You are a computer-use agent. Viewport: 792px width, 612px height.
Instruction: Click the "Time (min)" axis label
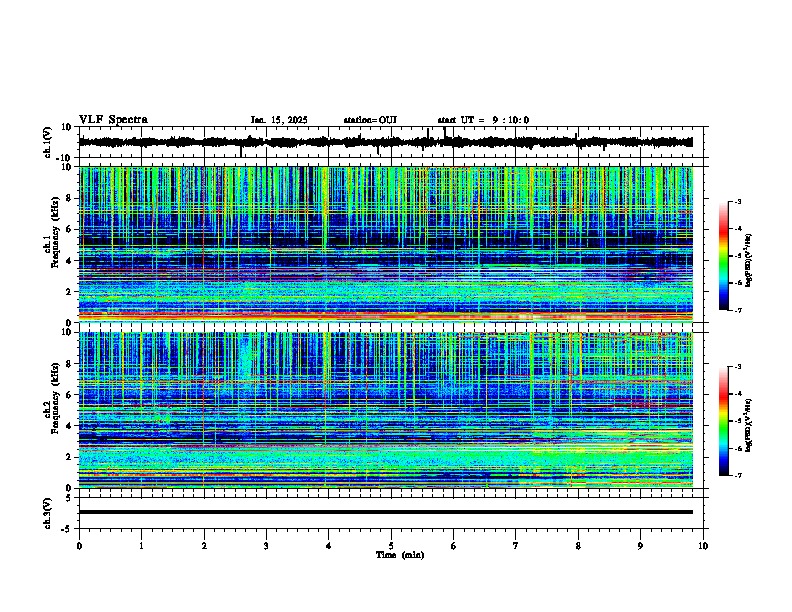tap(400, 555)
